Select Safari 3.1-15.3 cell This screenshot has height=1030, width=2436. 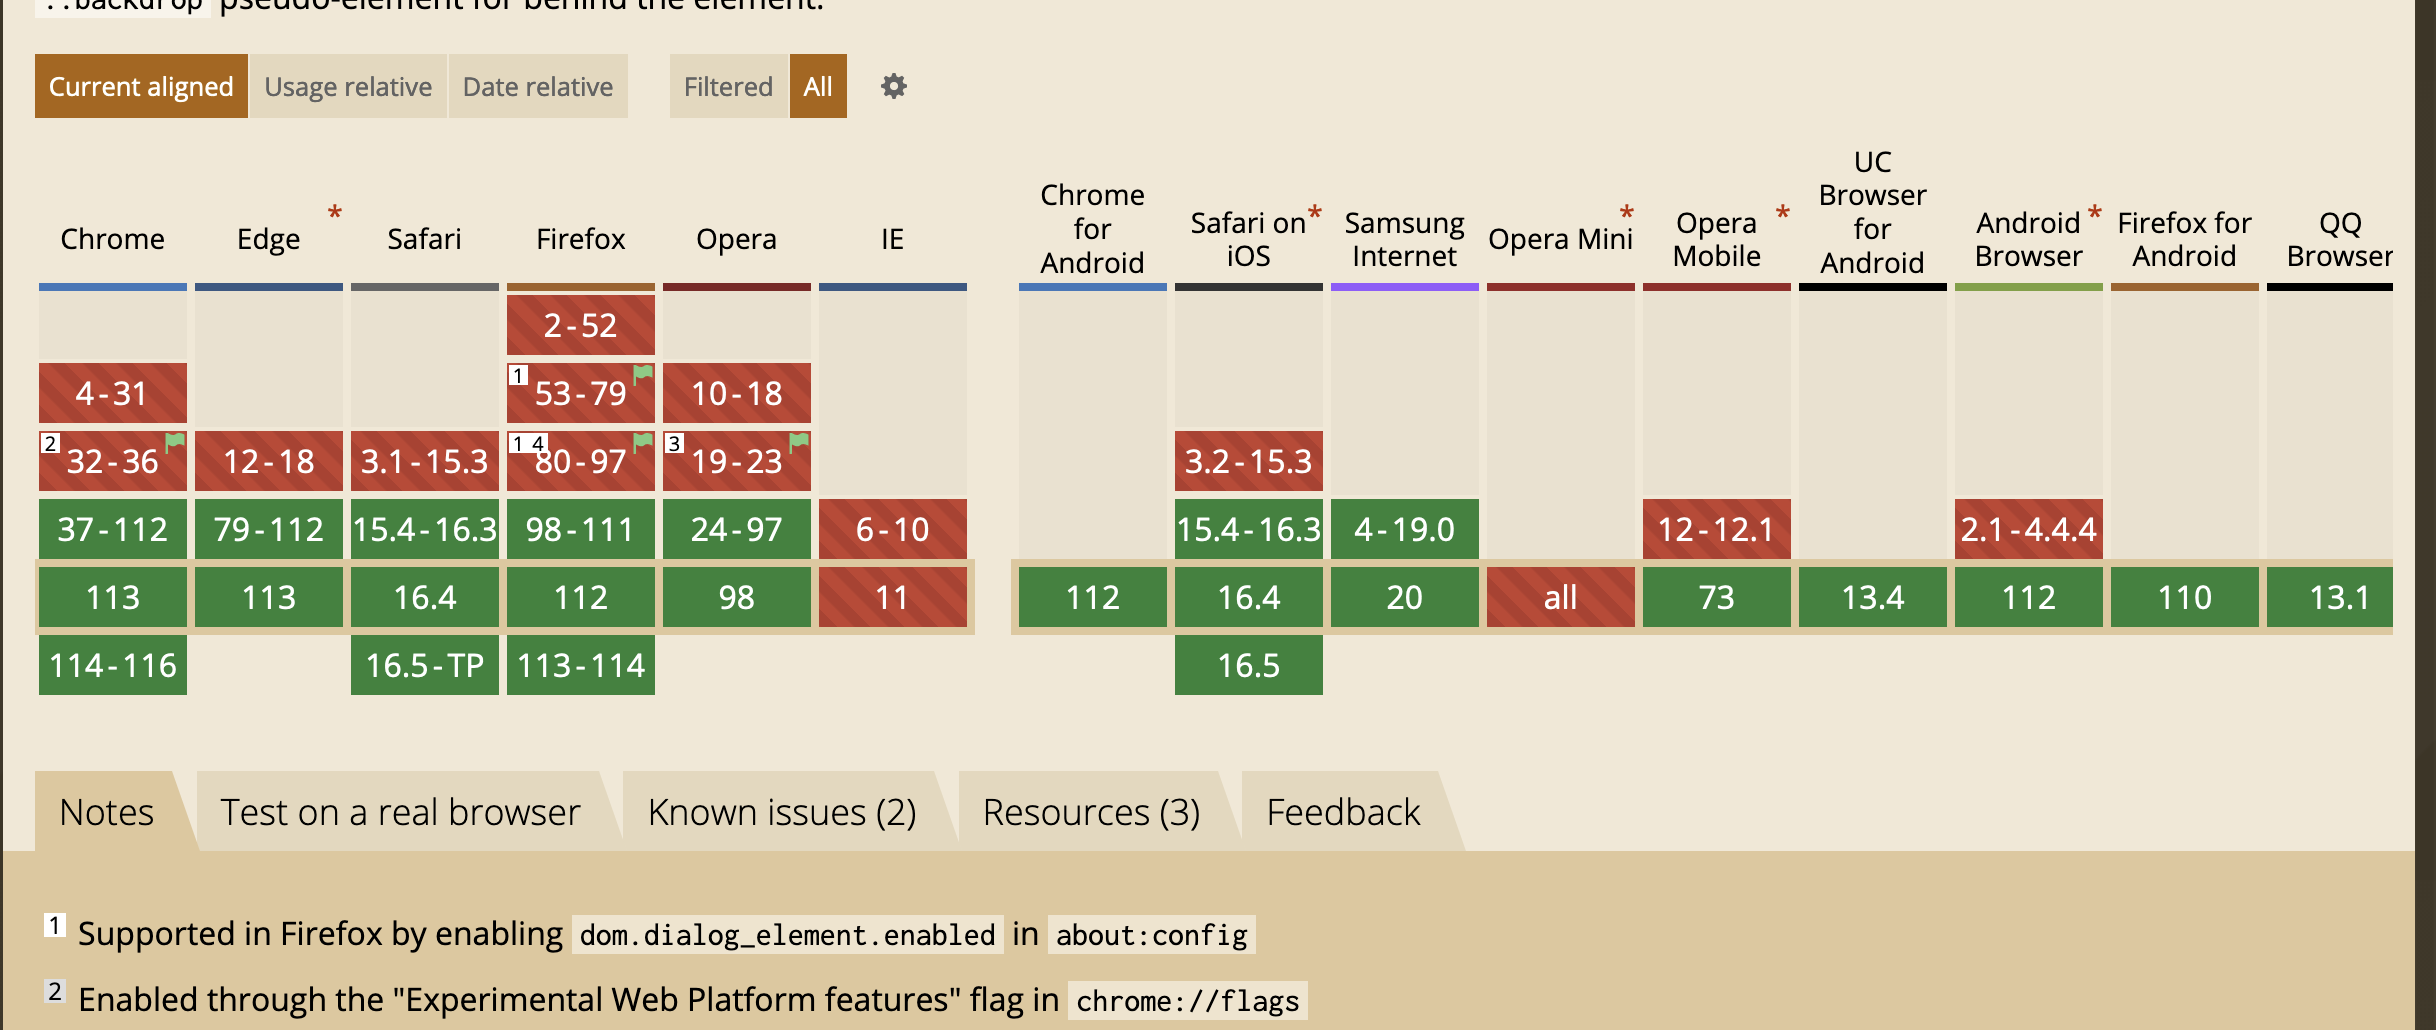point(425,461)
